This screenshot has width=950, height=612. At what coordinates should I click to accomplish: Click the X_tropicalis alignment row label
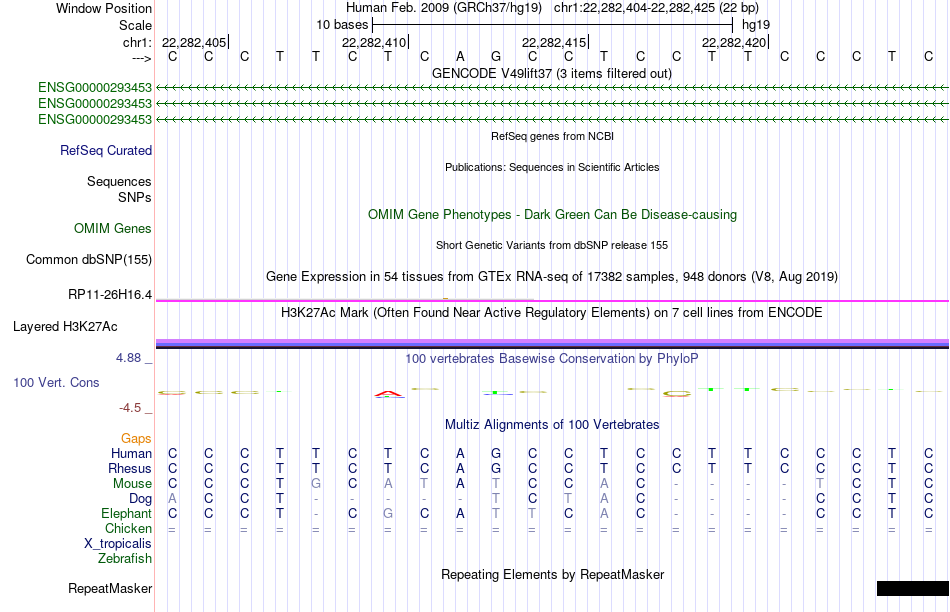coord(118,544)
